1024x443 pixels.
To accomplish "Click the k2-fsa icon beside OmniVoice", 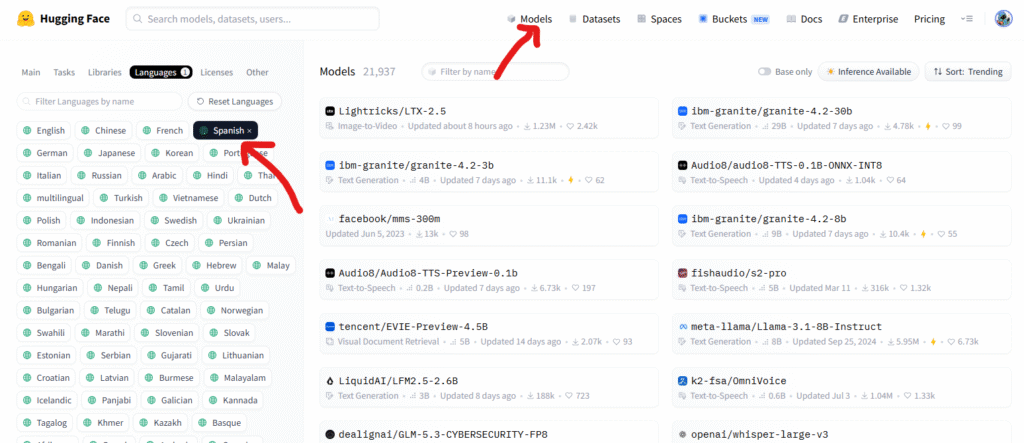I will (682, 381).
